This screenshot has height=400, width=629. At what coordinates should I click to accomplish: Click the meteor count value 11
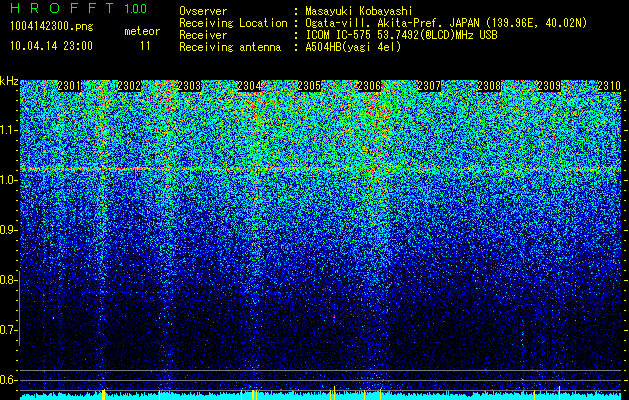tap(145, 46)
